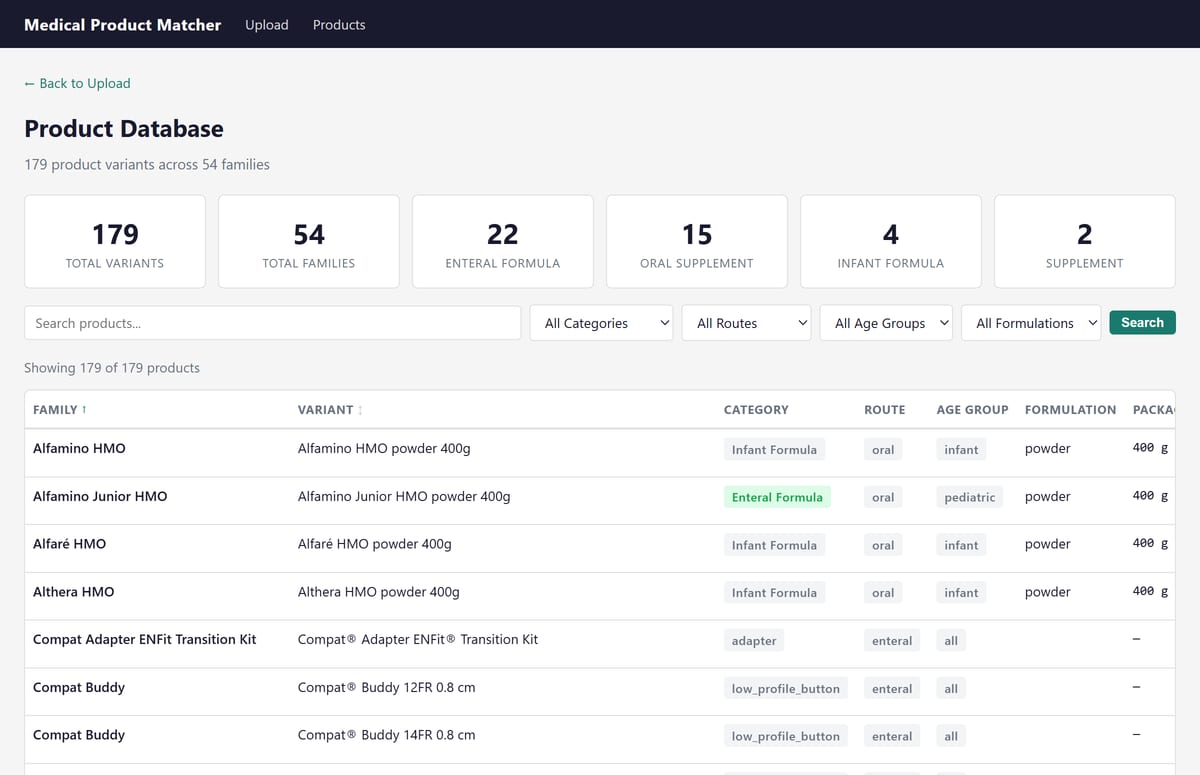
Task: Select the 54 Total Families card
Action: click(309, 242)
